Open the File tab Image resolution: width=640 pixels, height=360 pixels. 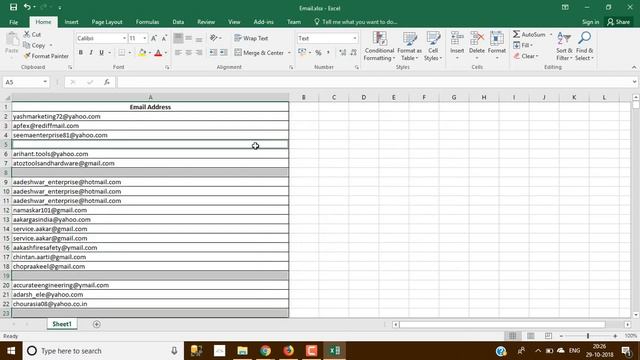[x=13, y=22]
